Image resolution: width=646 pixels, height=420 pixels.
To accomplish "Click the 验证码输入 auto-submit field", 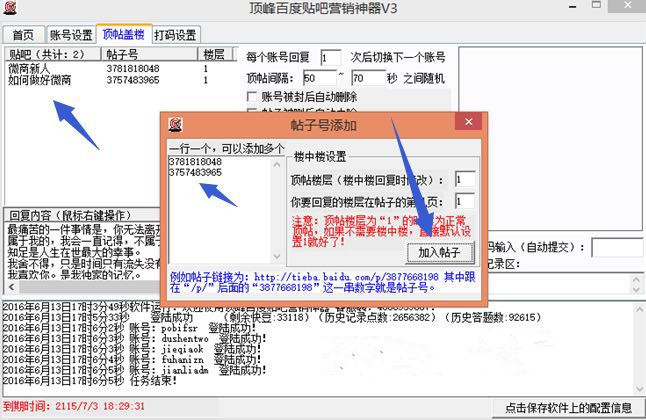I will 617,248.
